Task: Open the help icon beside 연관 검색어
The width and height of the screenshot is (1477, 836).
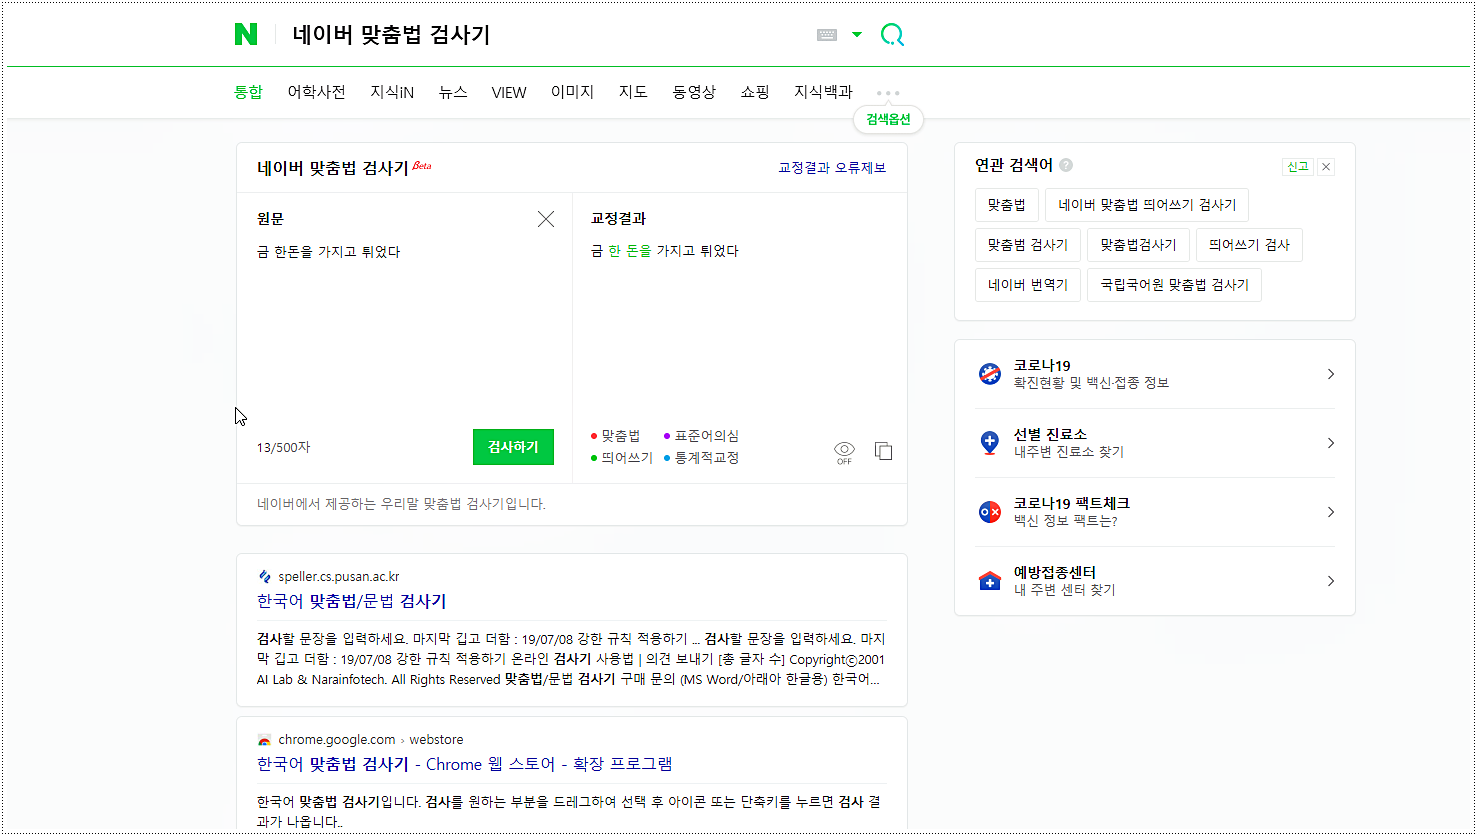Action: [x=1066, y=165]
